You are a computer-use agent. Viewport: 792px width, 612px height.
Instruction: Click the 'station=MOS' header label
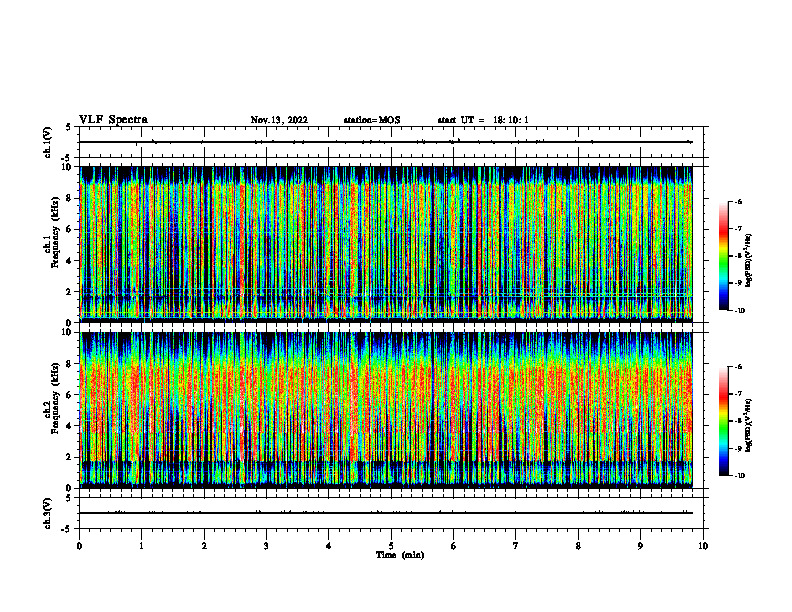(x=372, y=120)
